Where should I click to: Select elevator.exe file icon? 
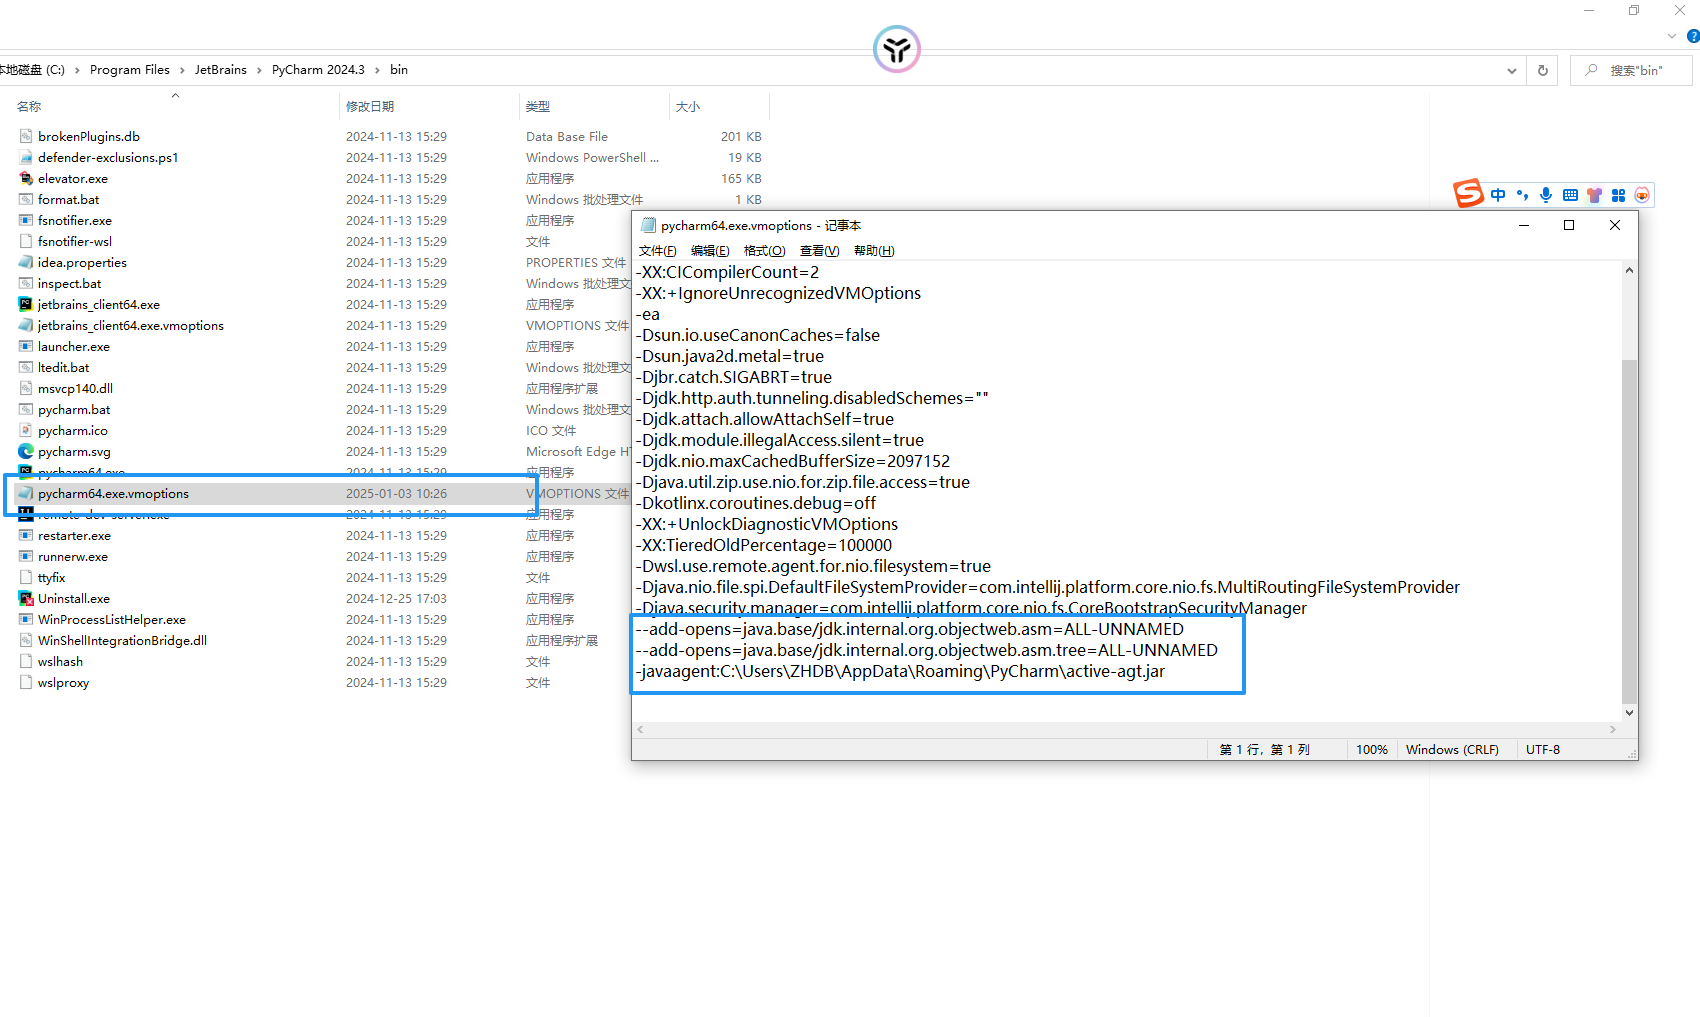[x=26, y=178]
